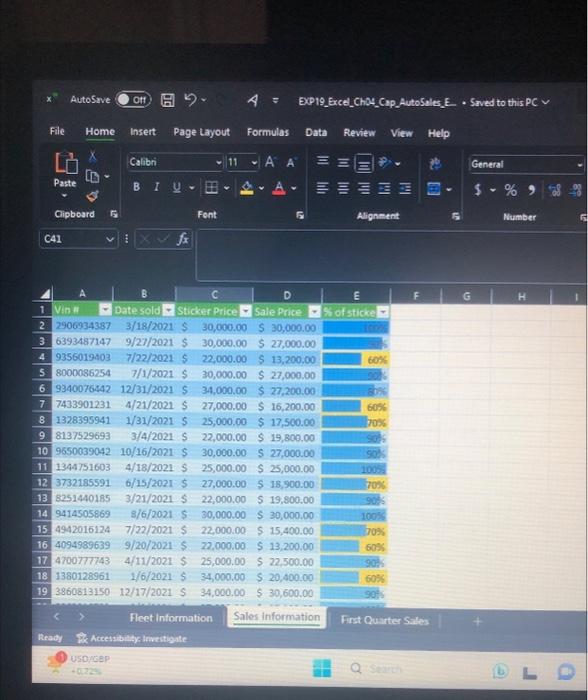Click into the formula bar
Viewport: 588px width, 700px height.
(391, 255)
